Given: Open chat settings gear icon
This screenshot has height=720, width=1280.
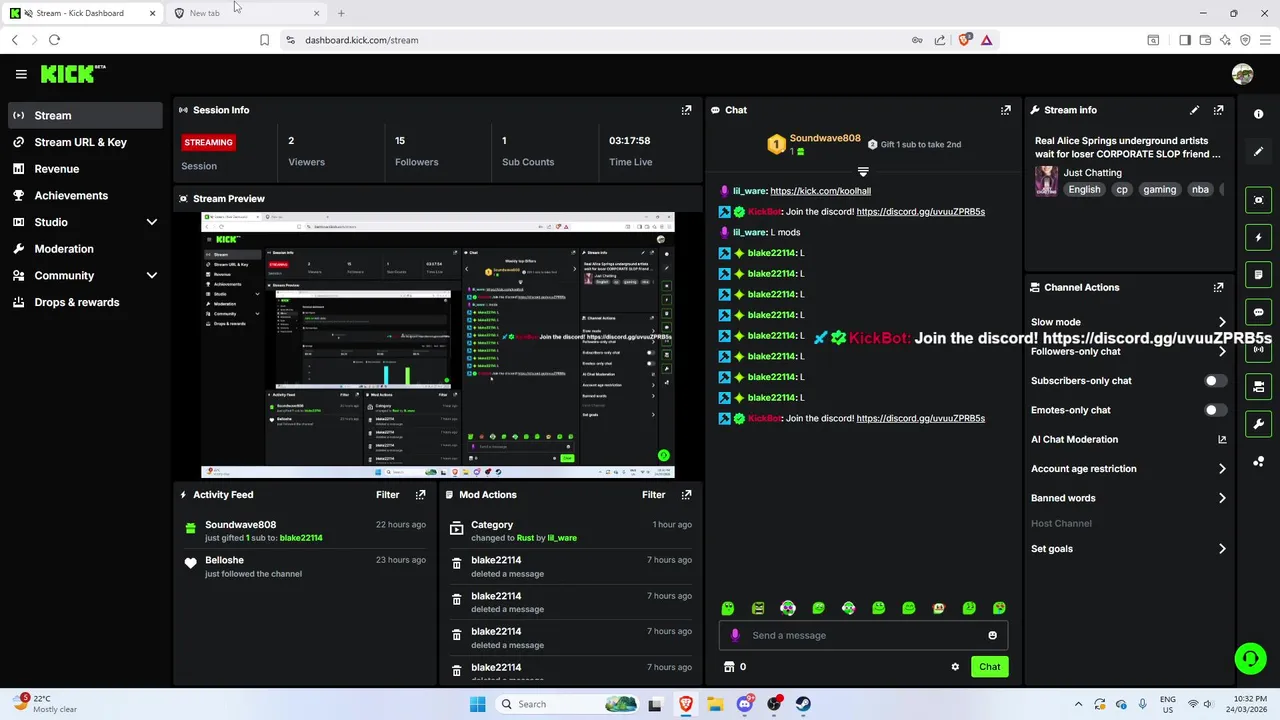Looking at the screenshot, I should 955,667.
